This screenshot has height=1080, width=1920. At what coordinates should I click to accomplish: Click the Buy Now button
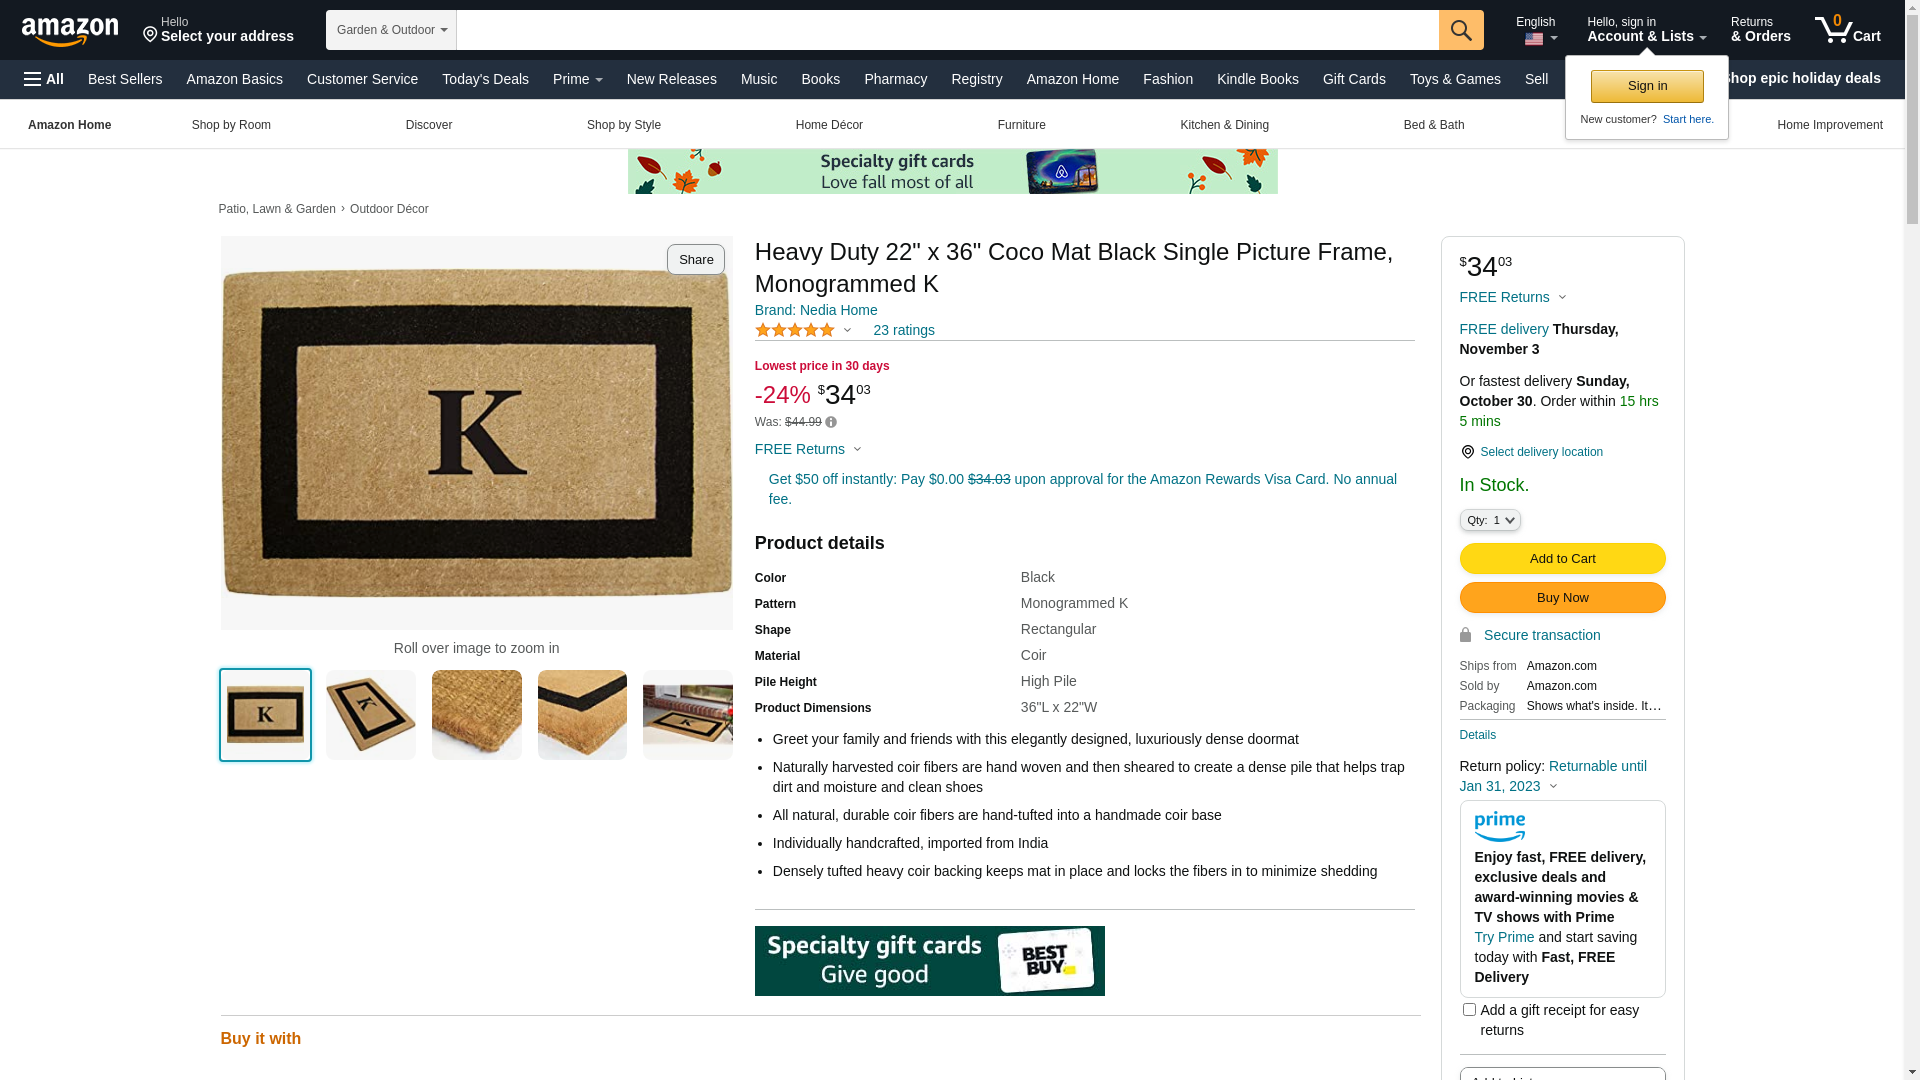point(1562,598)
